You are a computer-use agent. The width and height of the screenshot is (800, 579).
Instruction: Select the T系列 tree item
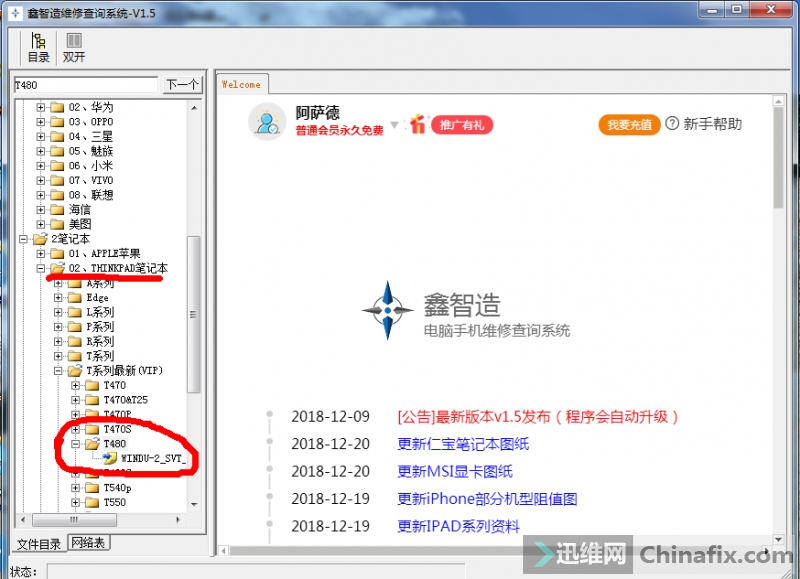99,356
